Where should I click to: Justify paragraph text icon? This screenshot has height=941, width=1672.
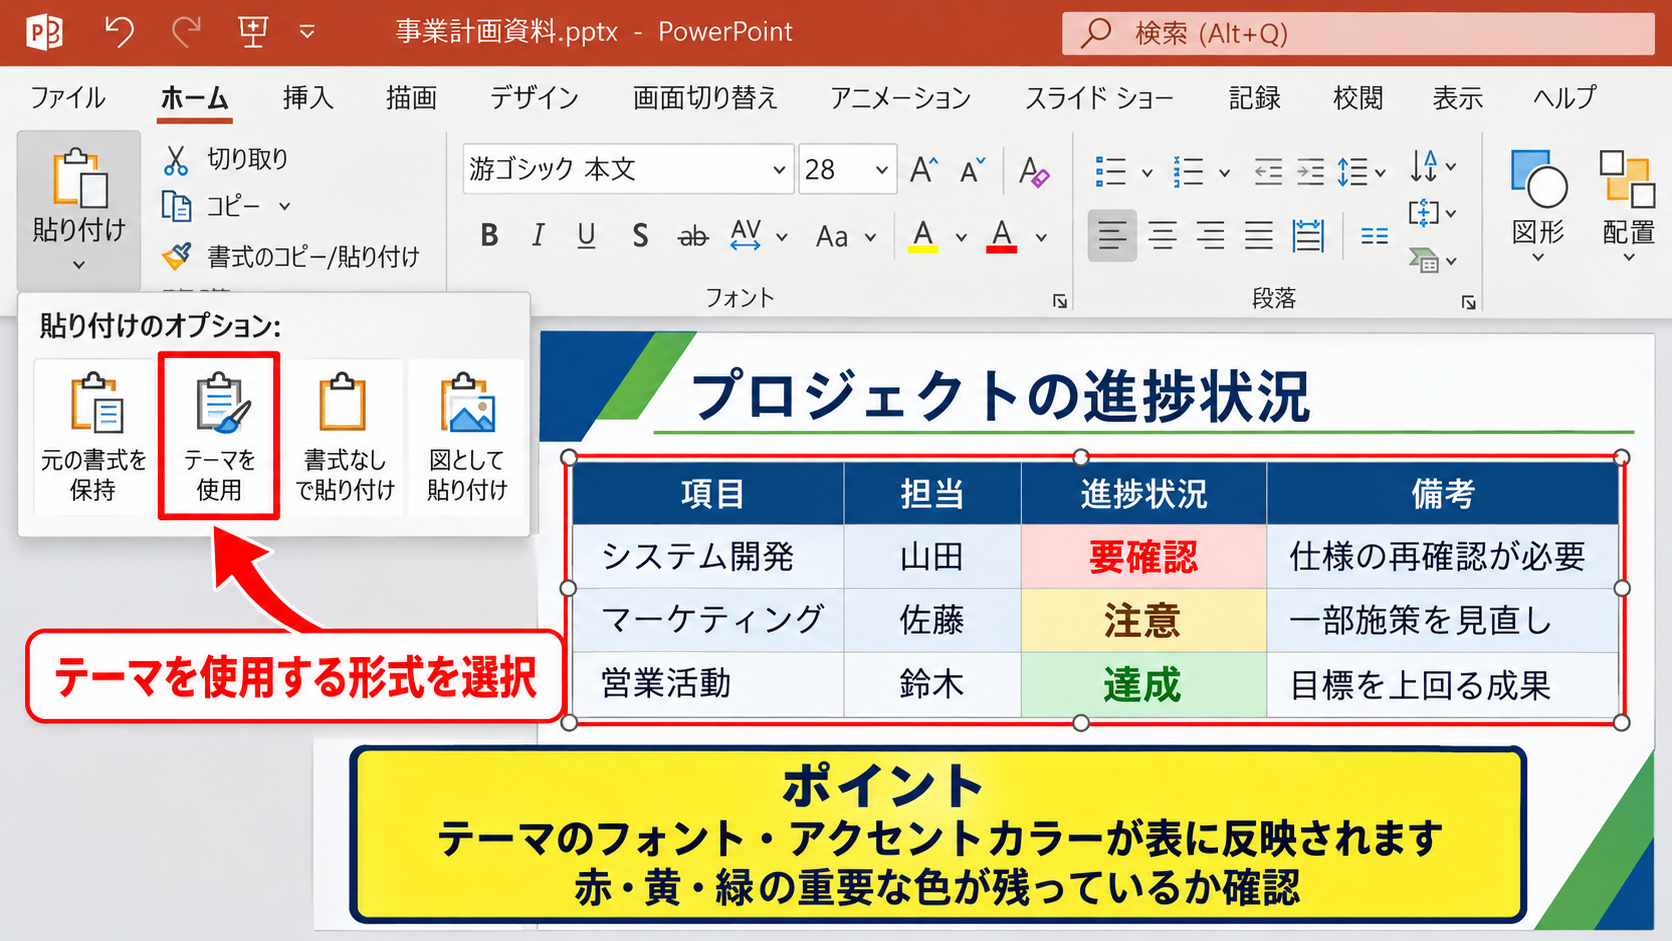pyautogui.click(x=1258, y=236)
